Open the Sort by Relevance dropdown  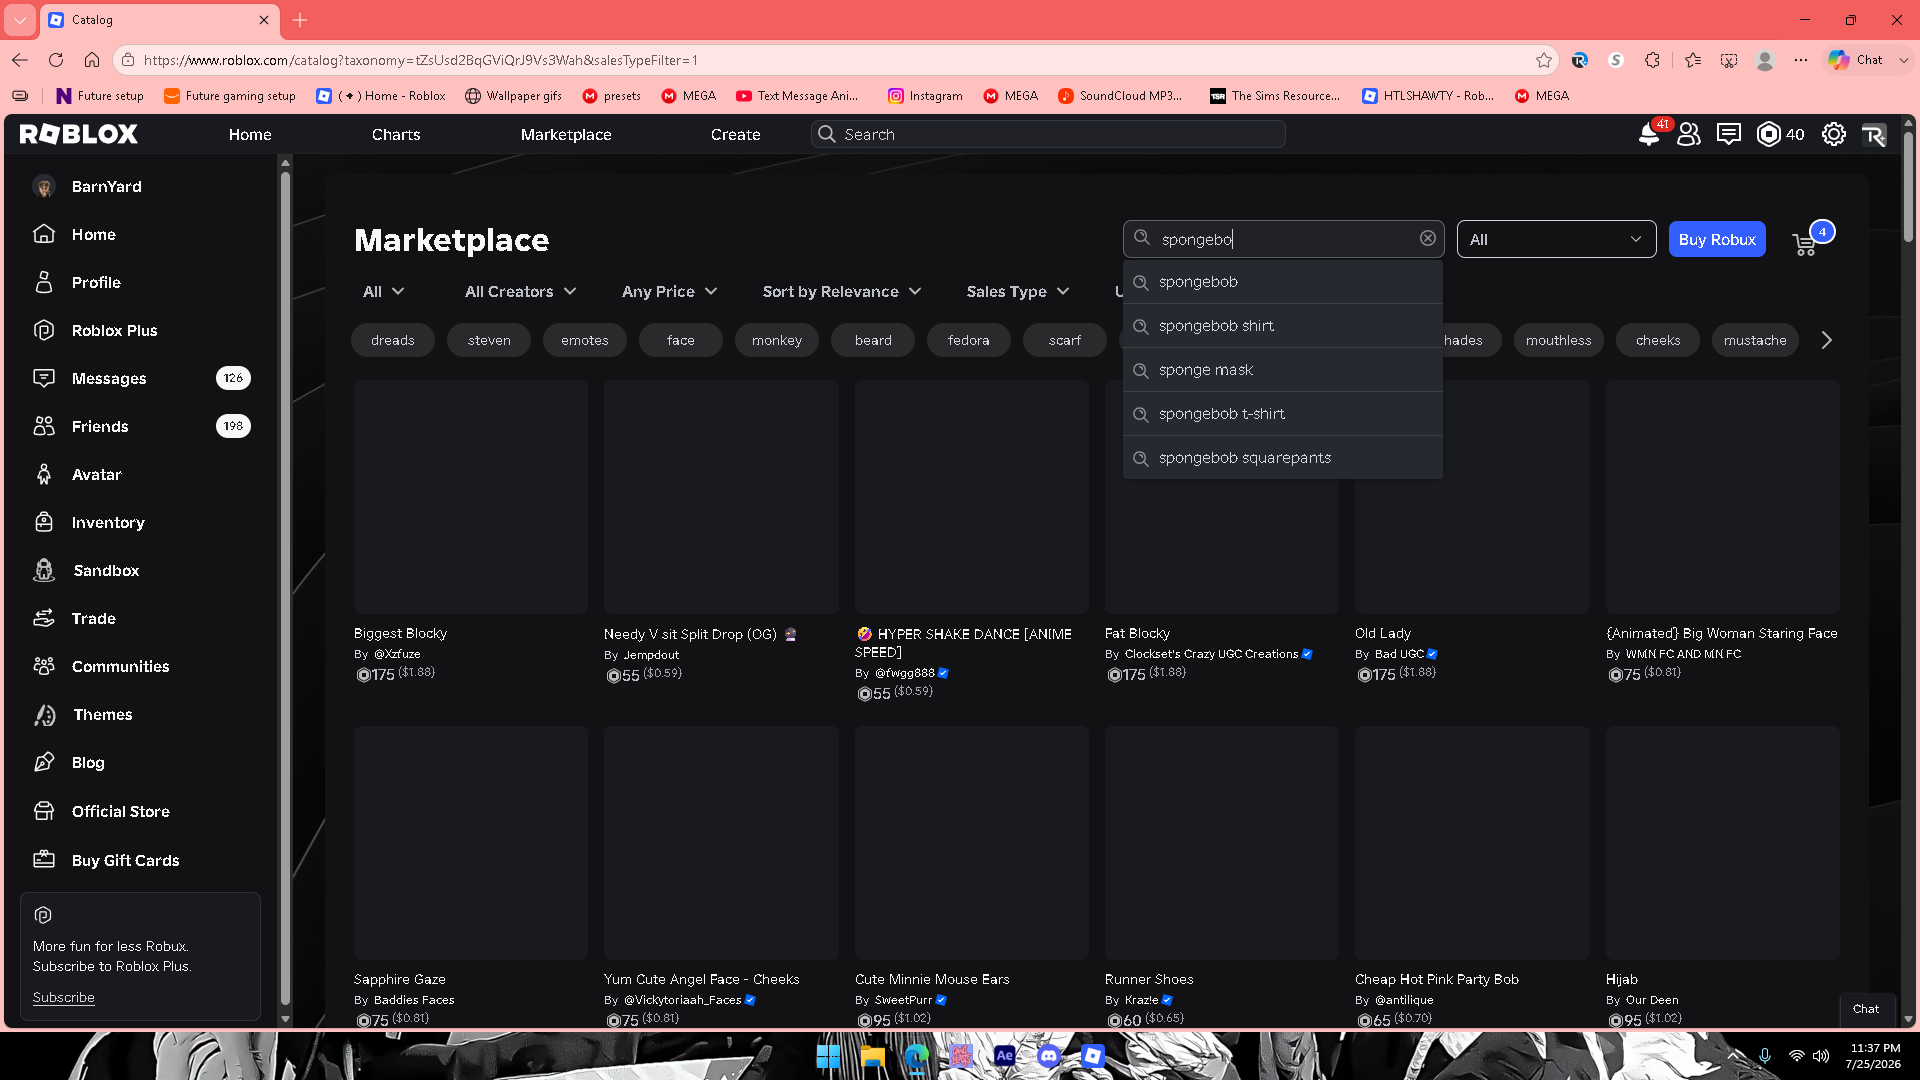pyautogui.click(x=841, y=291)
